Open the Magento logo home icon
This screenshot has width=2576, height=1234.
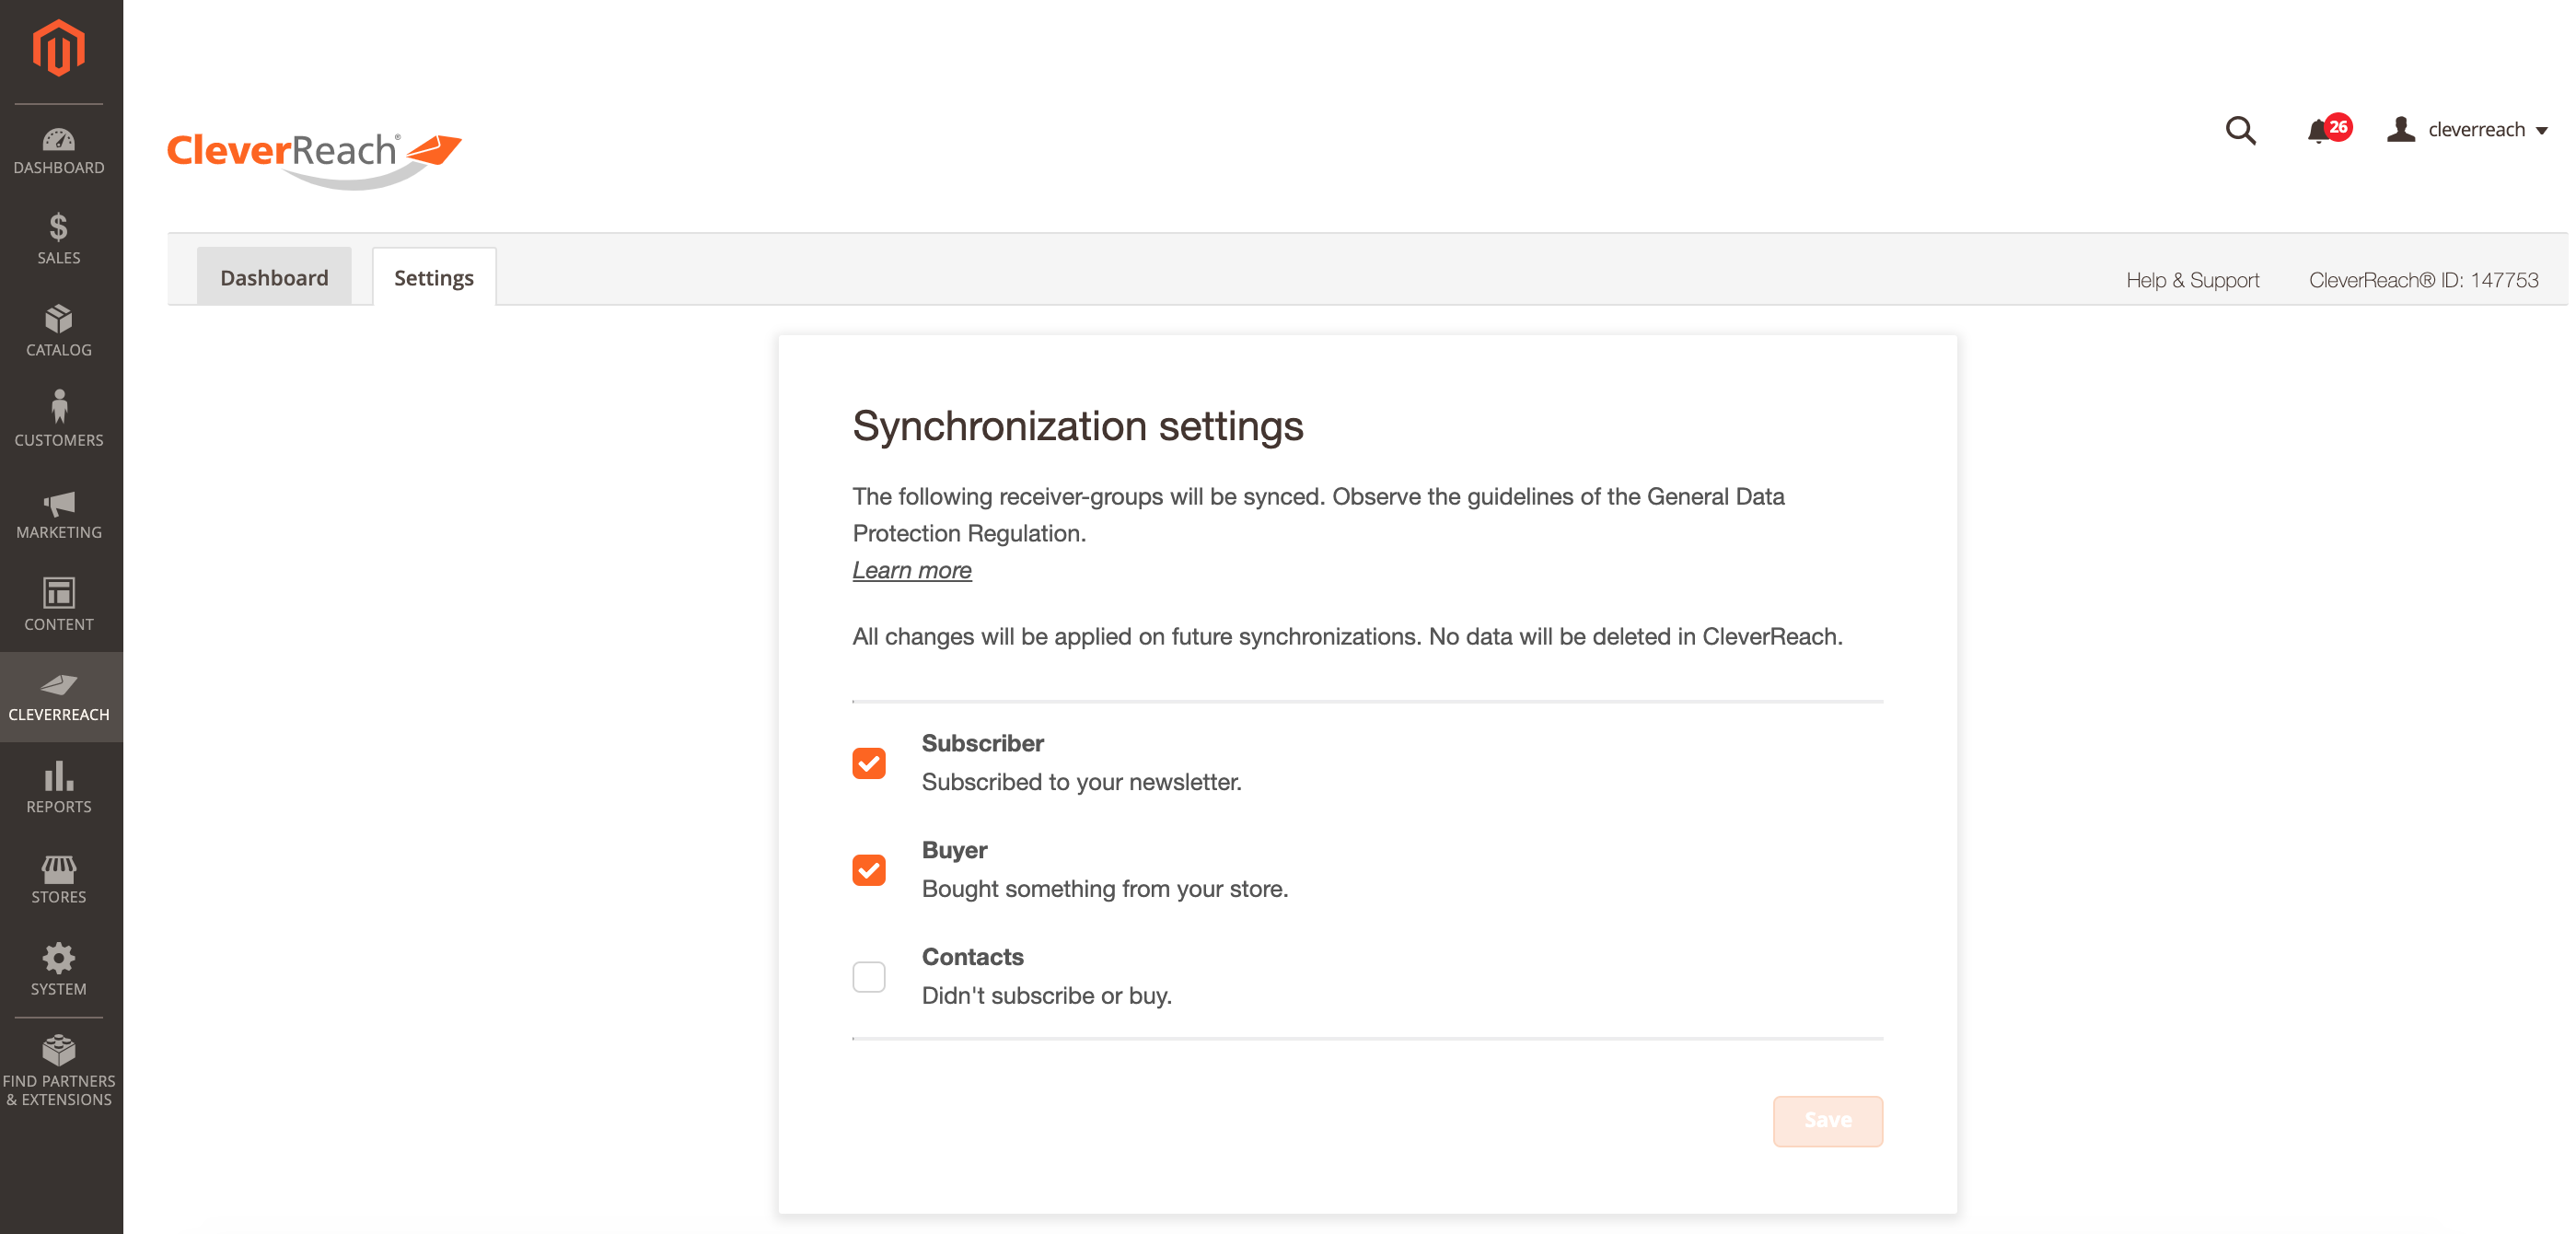[59, 47]
